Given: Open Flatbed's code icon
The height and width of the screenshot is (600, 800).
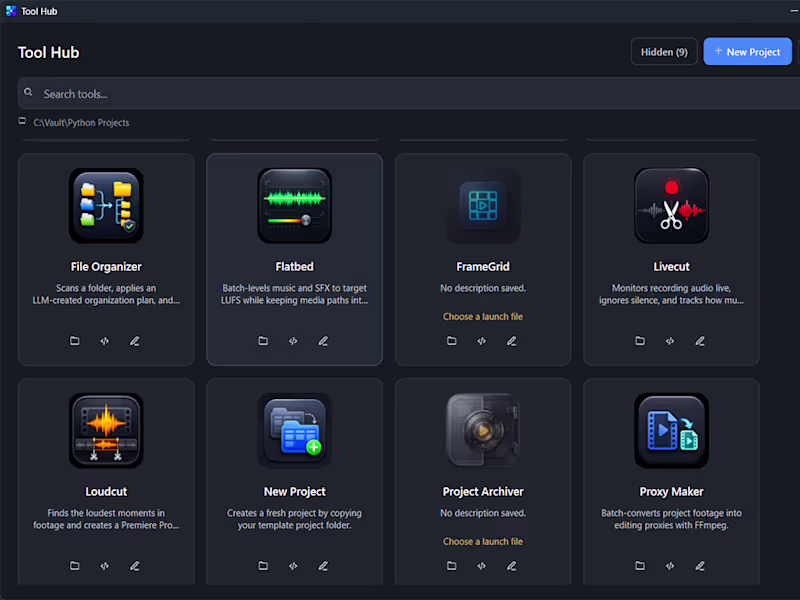Looking at the screenshot, I should [x=293, y=341].
